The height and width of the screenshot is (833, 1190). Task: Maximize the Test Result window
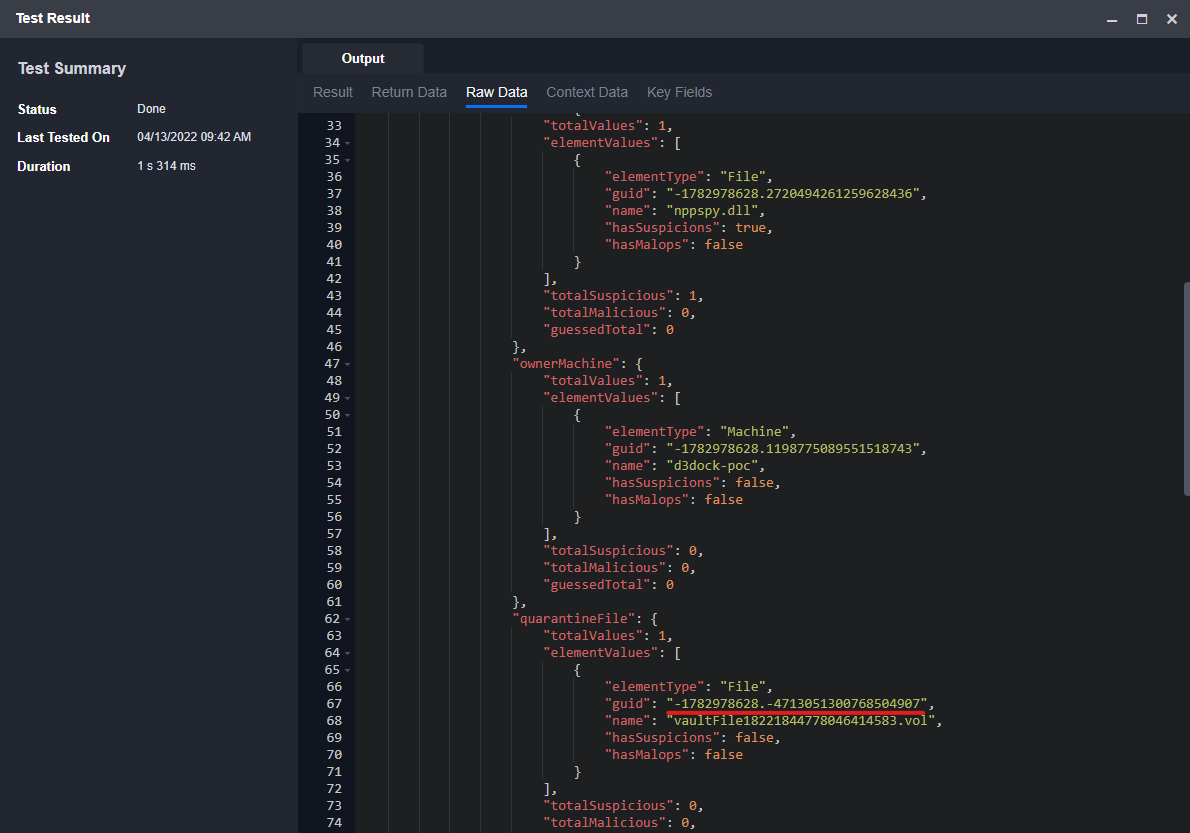pos(1141,19)
